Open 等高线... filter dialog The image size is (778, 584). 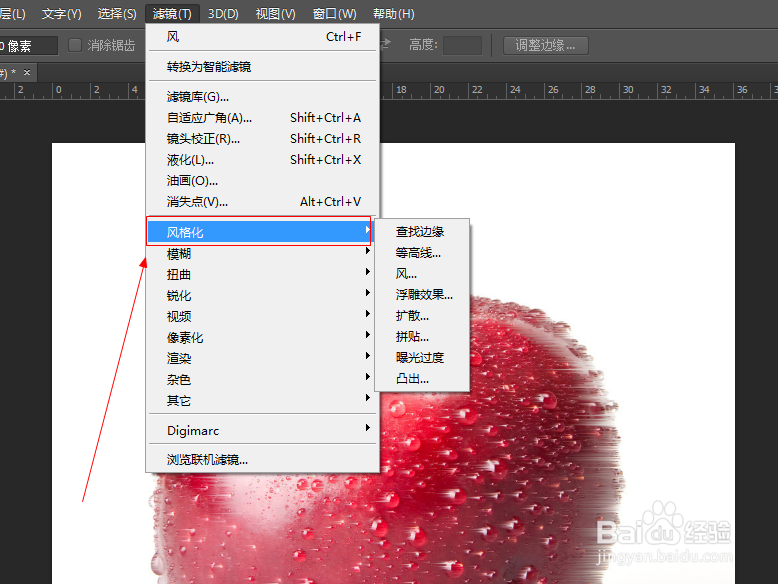[422, 253]
